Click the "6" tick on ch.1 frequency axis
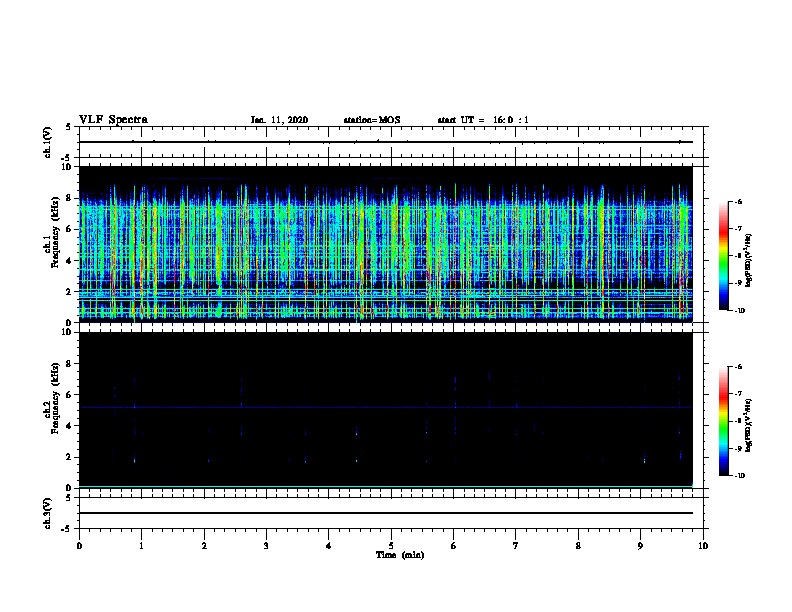Viewport: 792px width, 612px height. click(70, 230)
